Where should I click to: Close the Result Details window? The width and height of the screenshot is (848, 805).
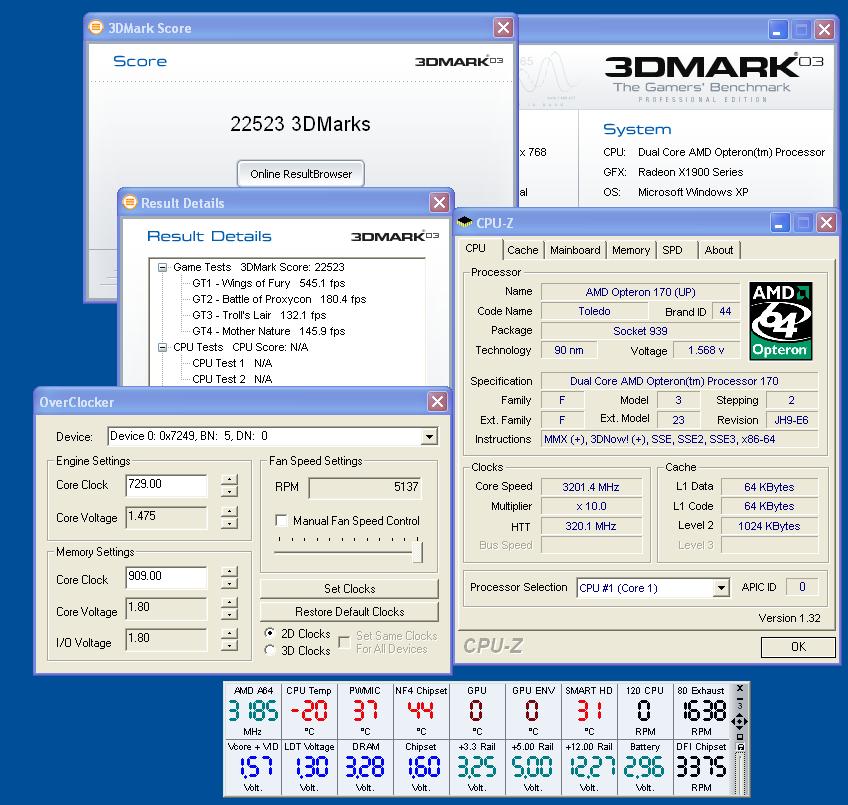click(439, 203)
